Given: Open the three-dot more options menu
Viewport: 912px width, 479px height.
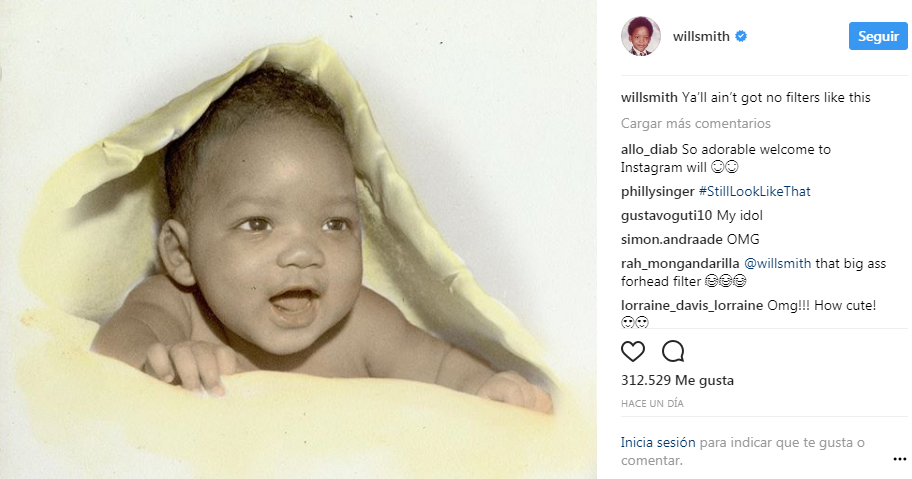Looking at the screenshot, I should click(x=900, y=459).
